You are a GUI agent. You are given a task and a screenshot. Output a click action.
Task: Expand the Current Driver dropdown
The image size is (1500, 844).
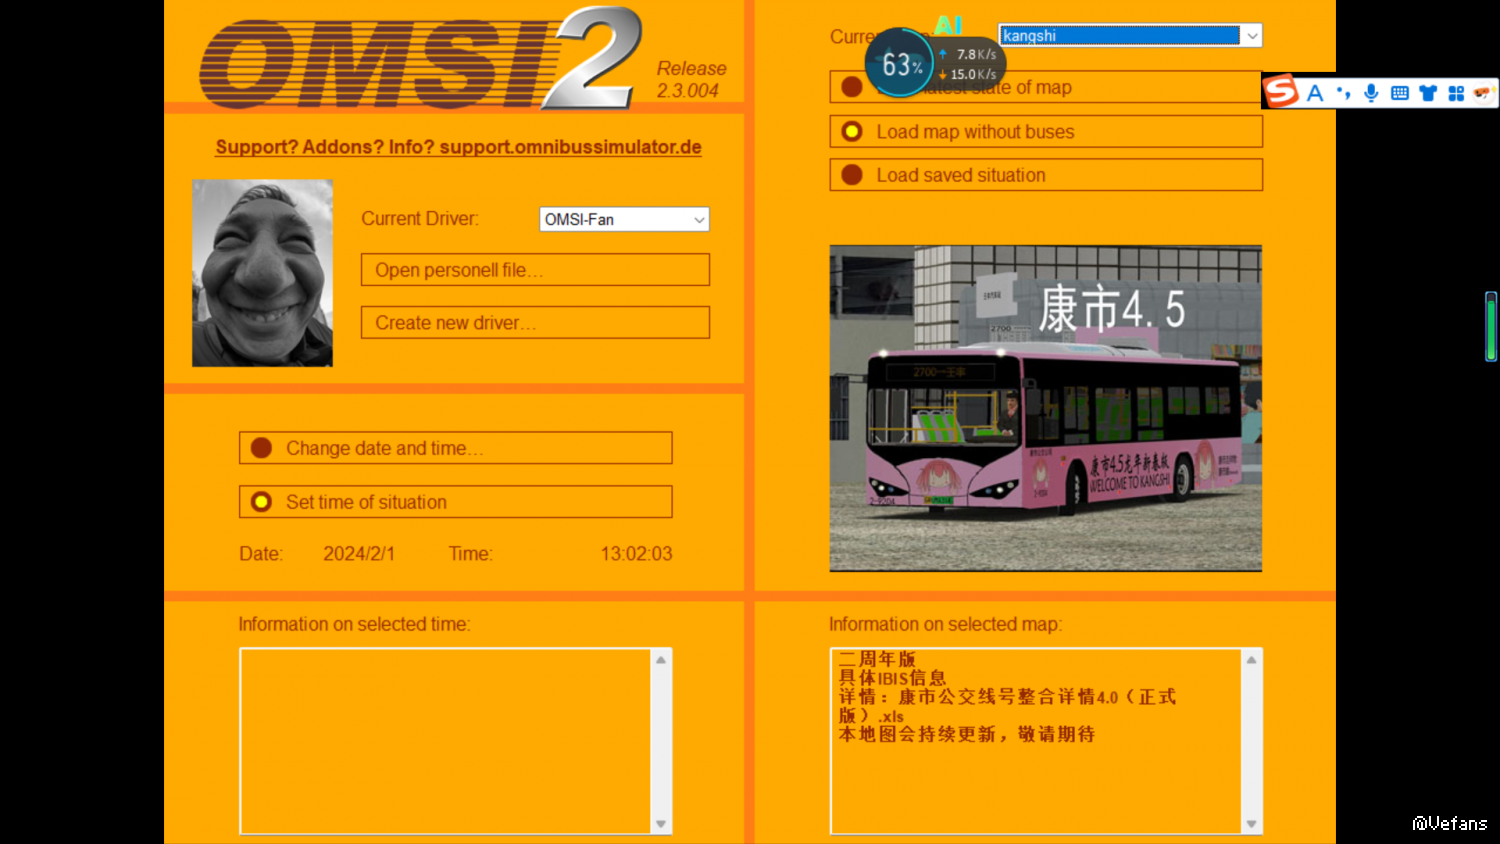699,219
